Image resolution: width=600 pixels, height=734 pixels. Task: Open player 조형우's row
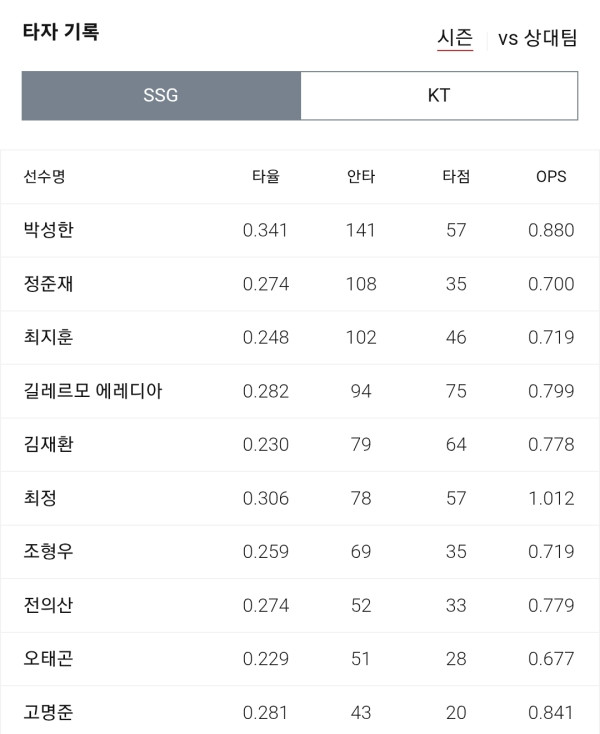tap(300, 552)
